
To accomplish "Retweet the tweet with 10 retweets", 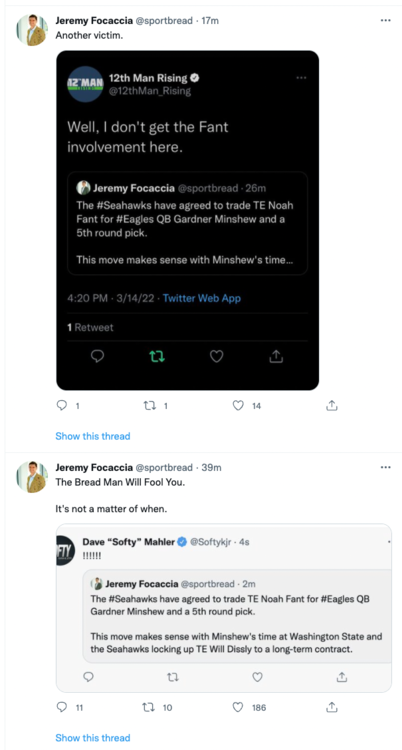I will pyautogui.click(x=149, y=707).
